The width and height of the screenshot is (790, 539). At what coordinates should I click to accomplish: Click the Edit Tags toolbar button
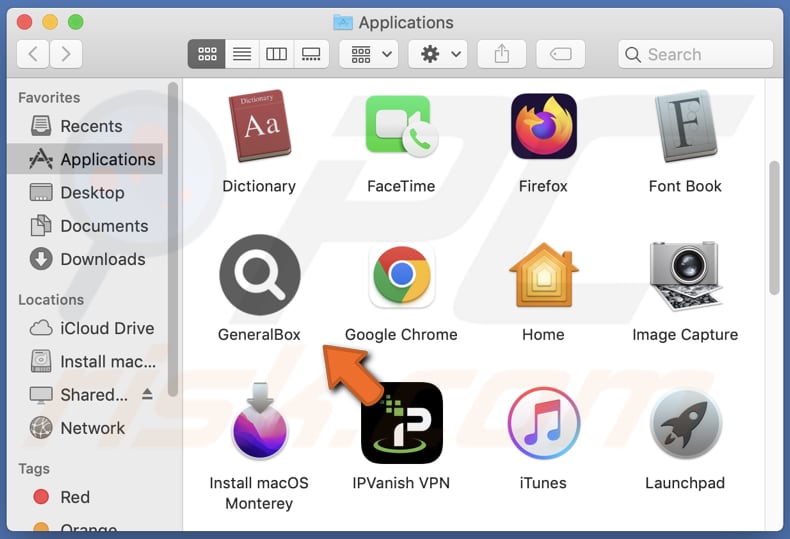click(560, 54)
